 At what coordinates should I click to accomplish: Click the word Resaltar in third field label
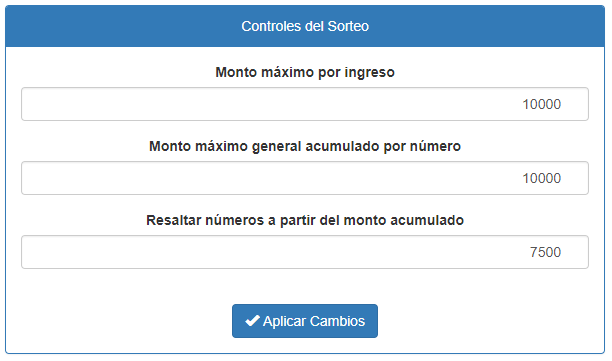tap(174, 220)
